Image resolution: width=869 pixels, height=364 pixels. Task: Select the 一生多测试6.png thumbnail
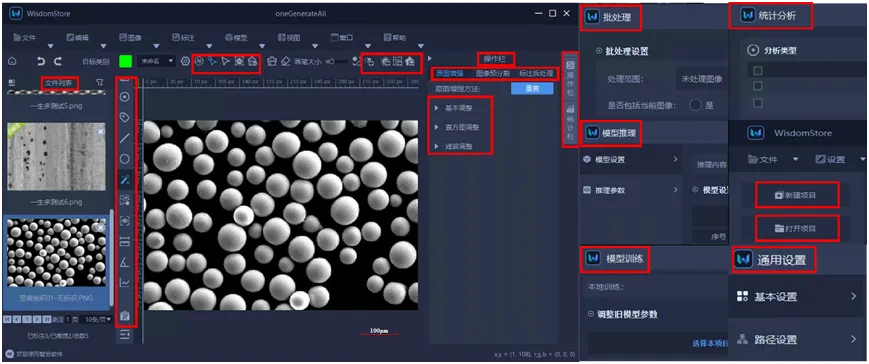57,157
